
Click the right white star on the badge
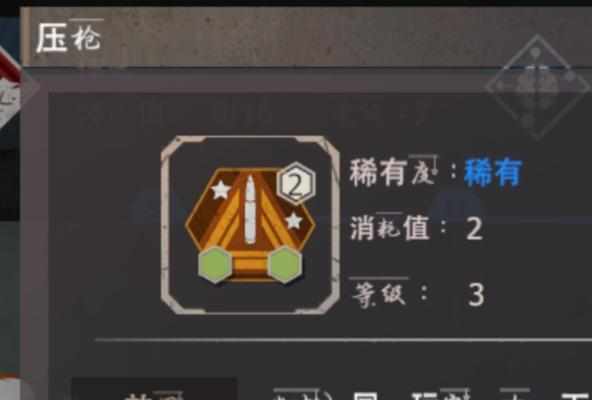pyautogui.click(x=294, y=221)
